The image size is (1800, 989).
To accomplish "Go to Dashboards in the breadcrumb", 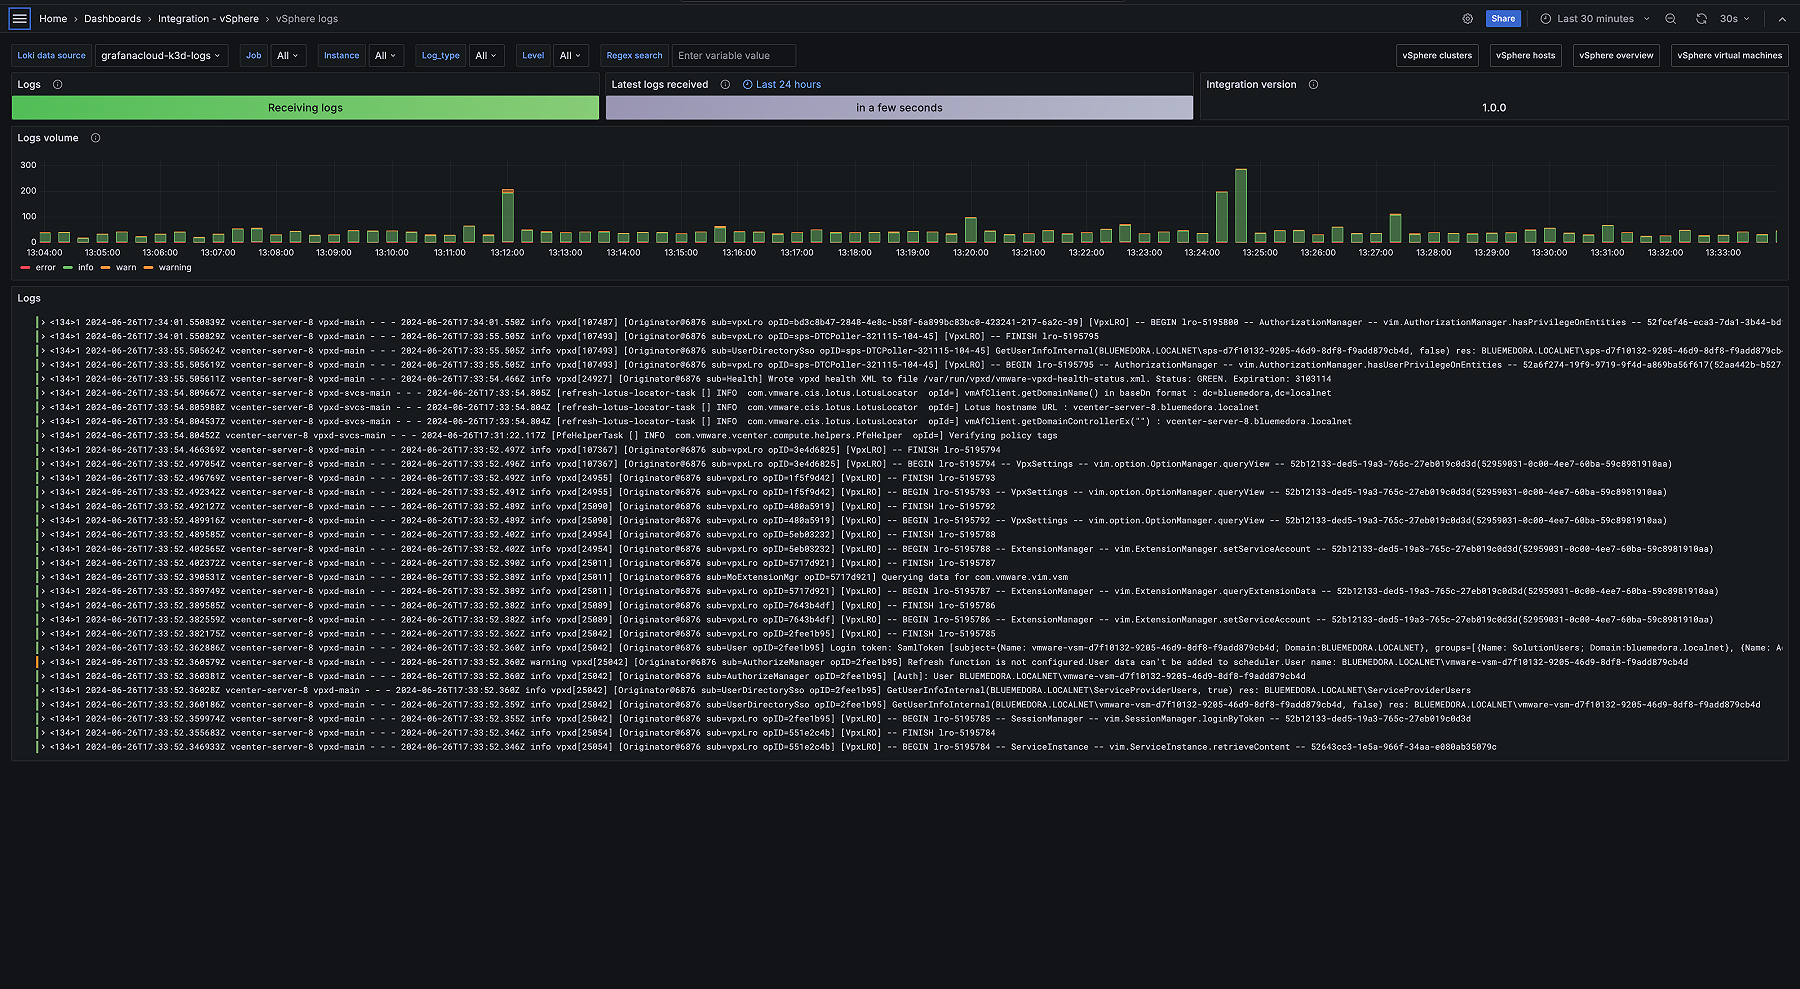I will [x=112, y=18].
